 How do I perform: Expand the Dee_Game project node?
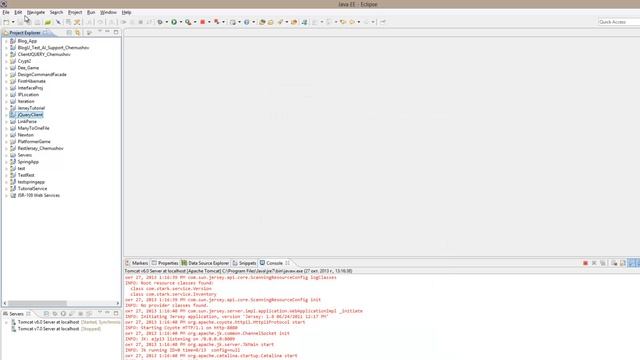(x=7, y=68)
